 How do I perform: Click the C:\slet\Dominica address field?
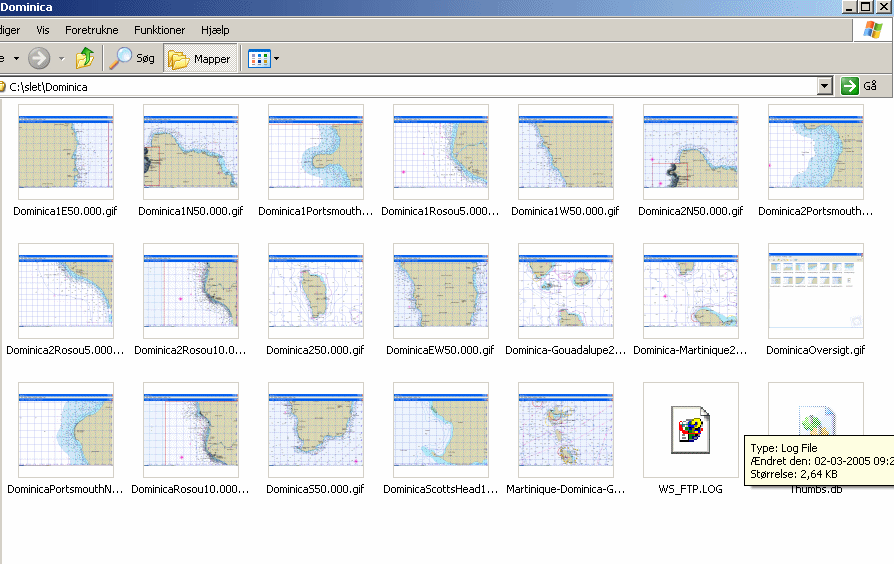(408, 87)
